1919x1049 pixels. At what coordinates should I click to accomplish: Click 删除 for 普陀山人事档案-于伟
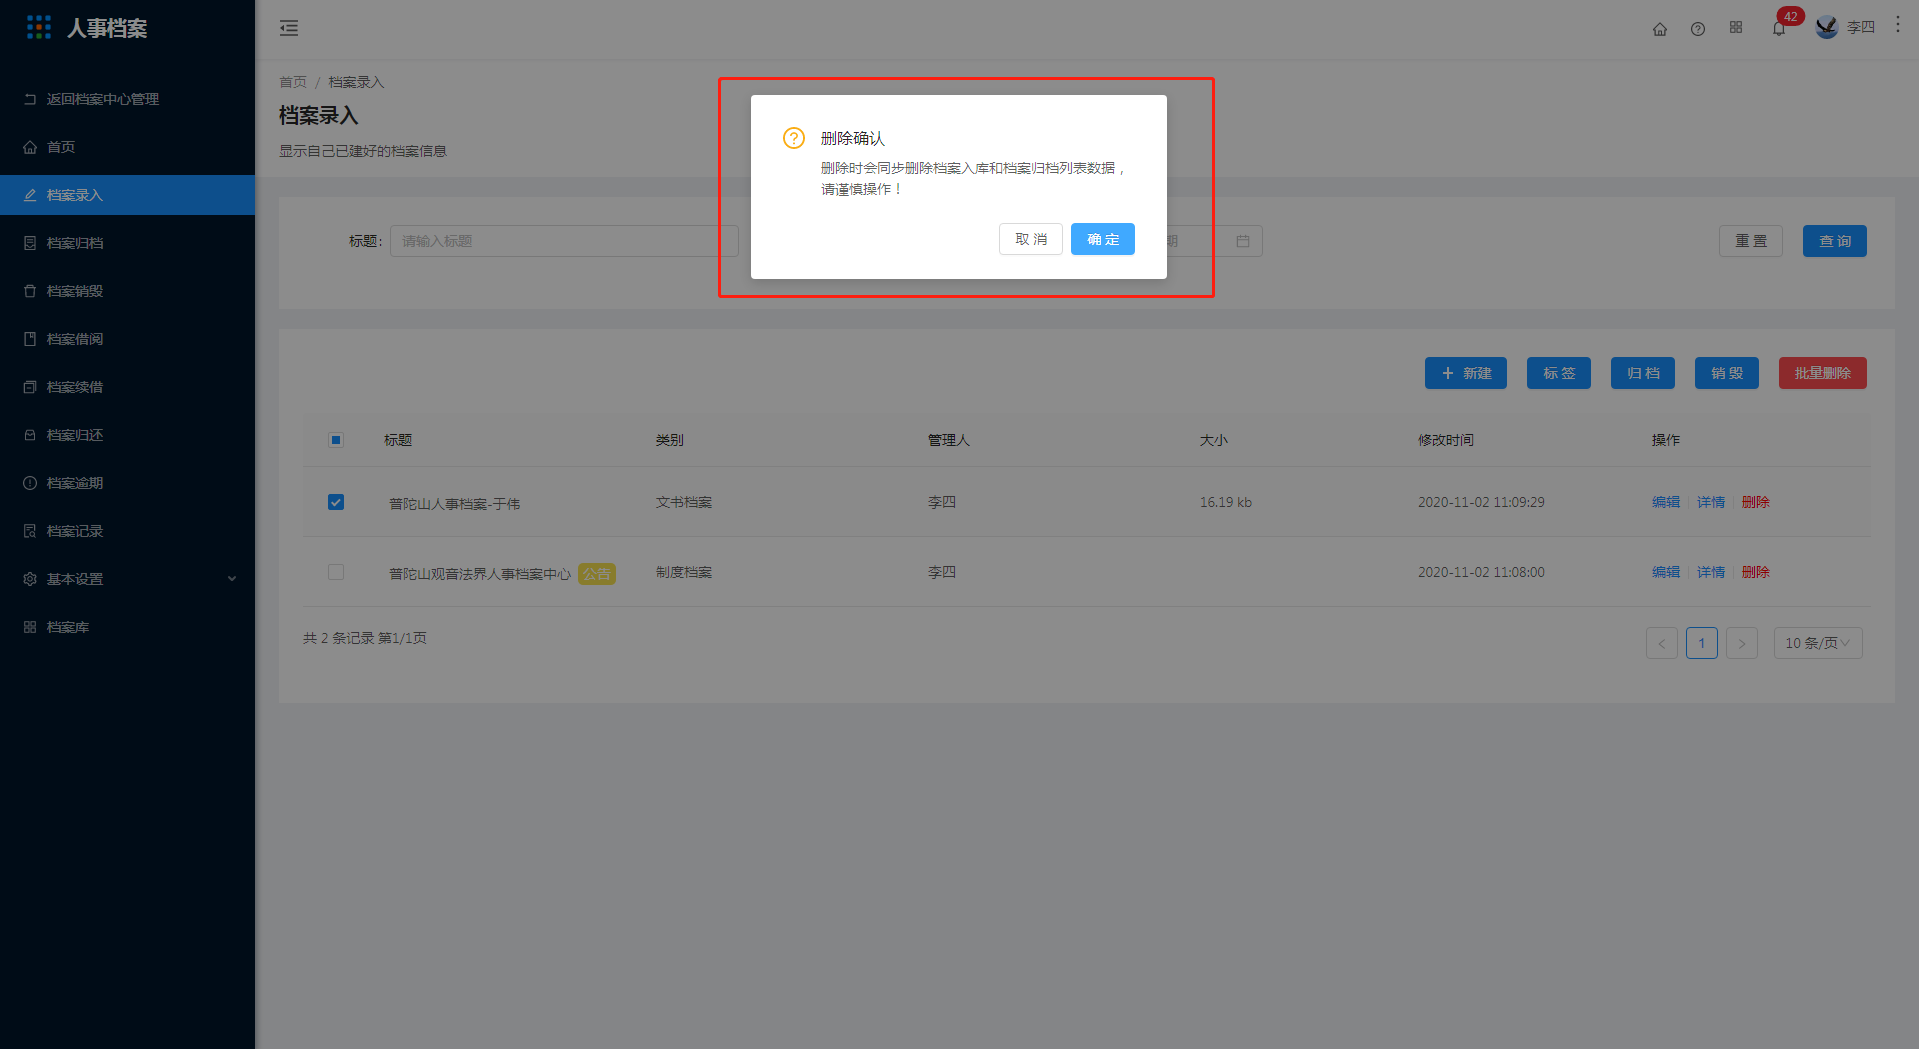[1756, 502]
